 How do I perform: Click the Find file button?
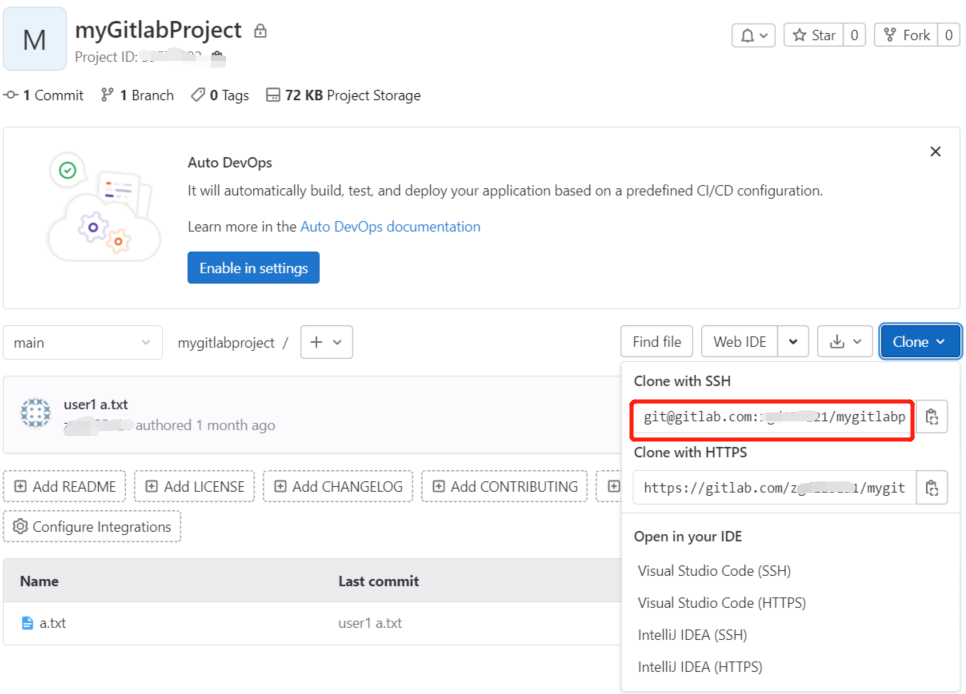(x=657, y=342)
